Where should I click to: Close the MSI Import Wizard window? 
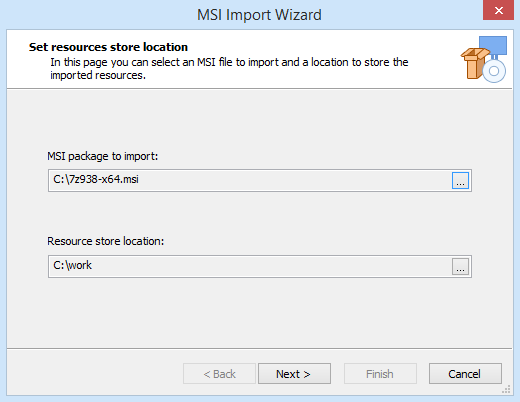coord(498,10)
